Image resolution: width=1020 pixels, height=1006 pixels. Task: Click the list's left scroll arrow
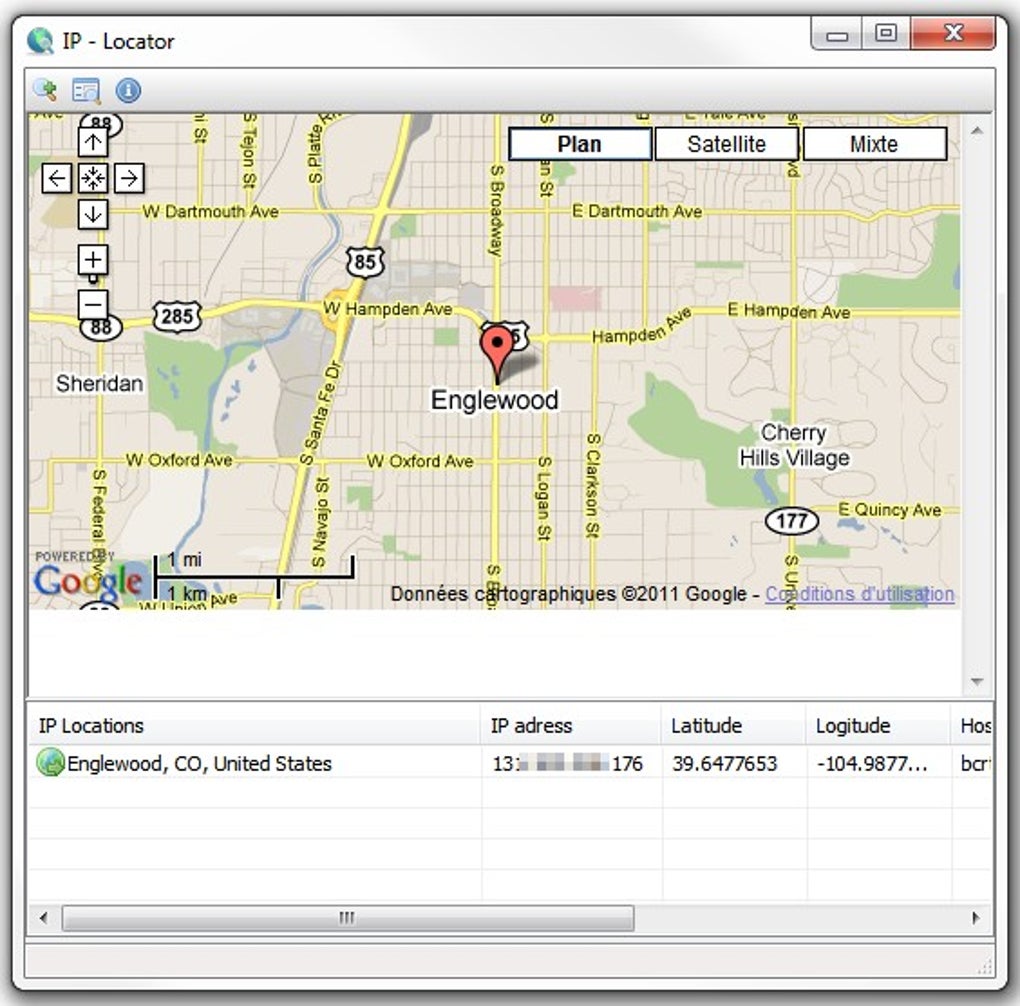click(44, 918)
